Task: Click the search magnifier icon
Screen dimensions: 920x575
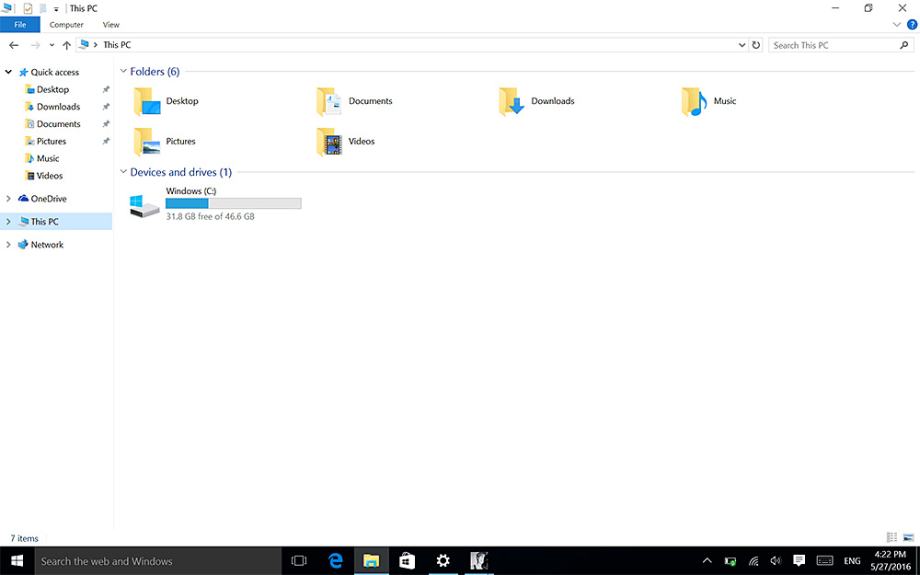Action: point(904,45)
